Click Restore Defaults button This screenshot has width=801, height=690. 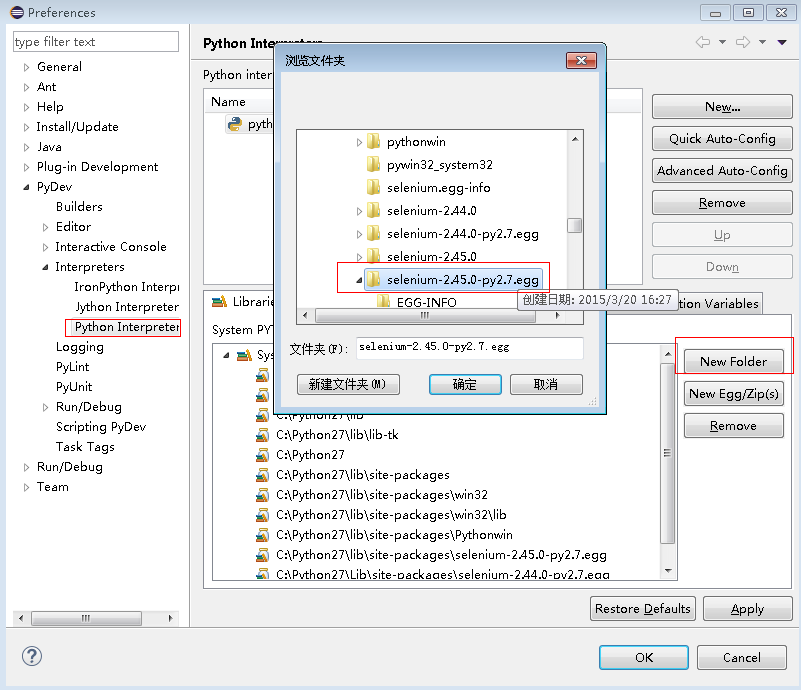(643, 609)
